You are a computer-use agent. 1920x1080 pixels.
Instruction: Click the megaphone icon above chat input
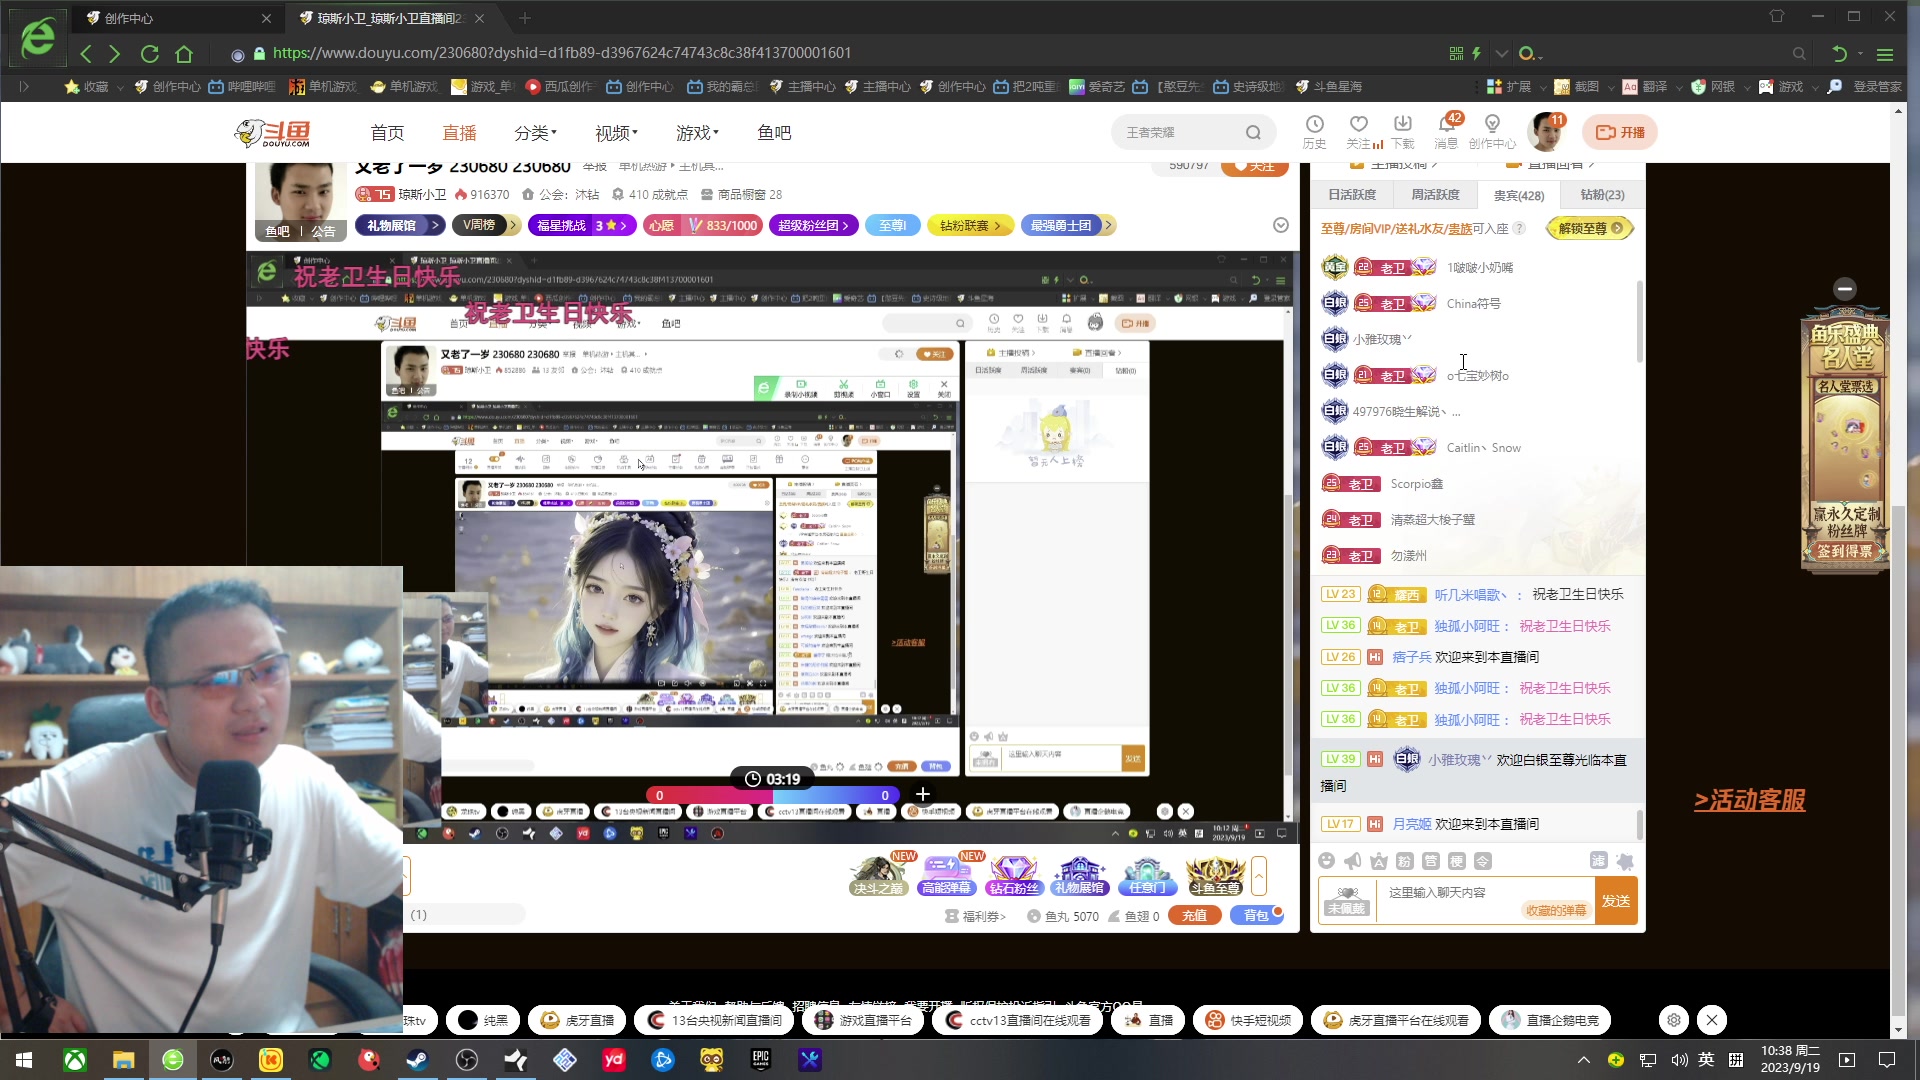(x=1353, y=861)
